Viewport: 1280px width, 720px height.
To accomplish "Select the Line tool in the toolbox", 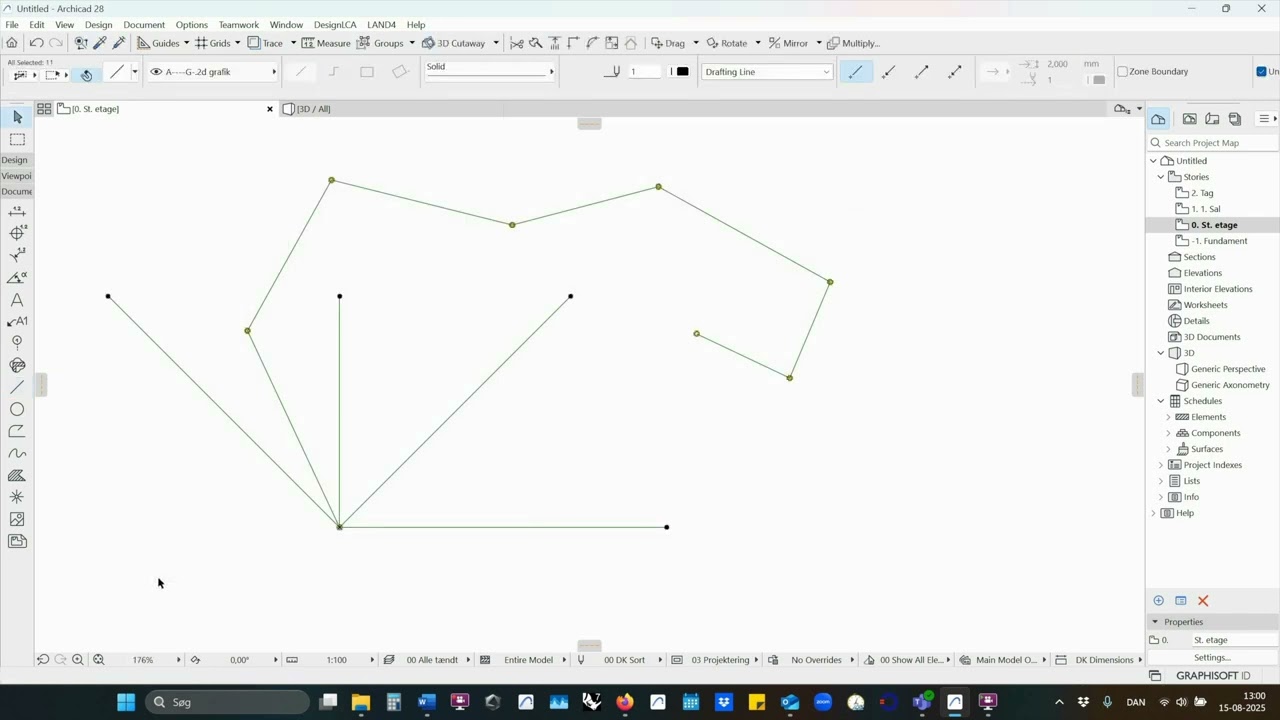I will (17, 387).
